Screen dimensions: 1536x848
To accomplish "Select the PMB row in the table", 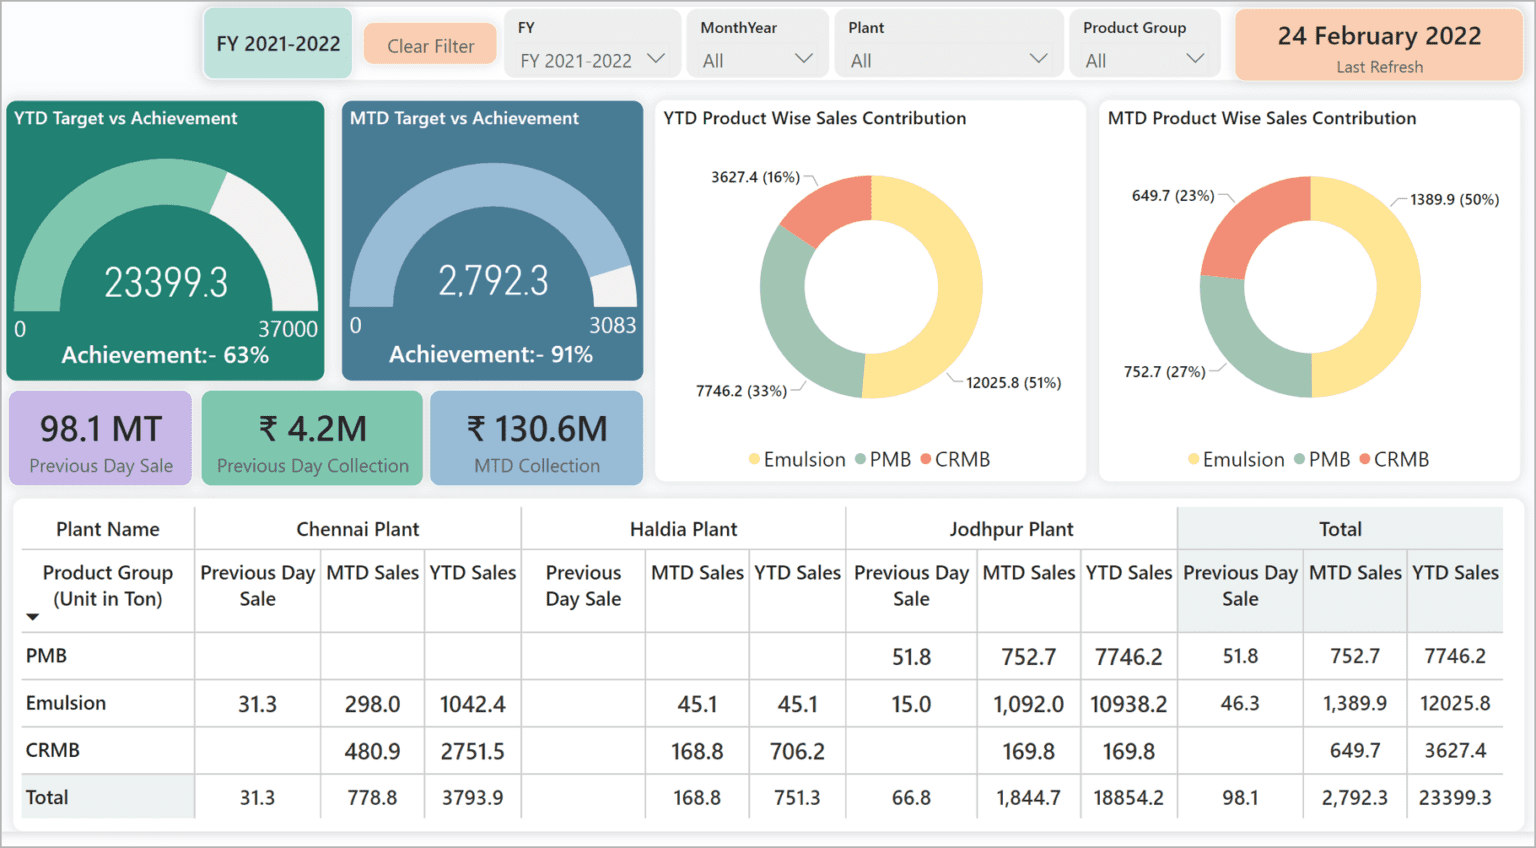I will (x=45, y=656).
